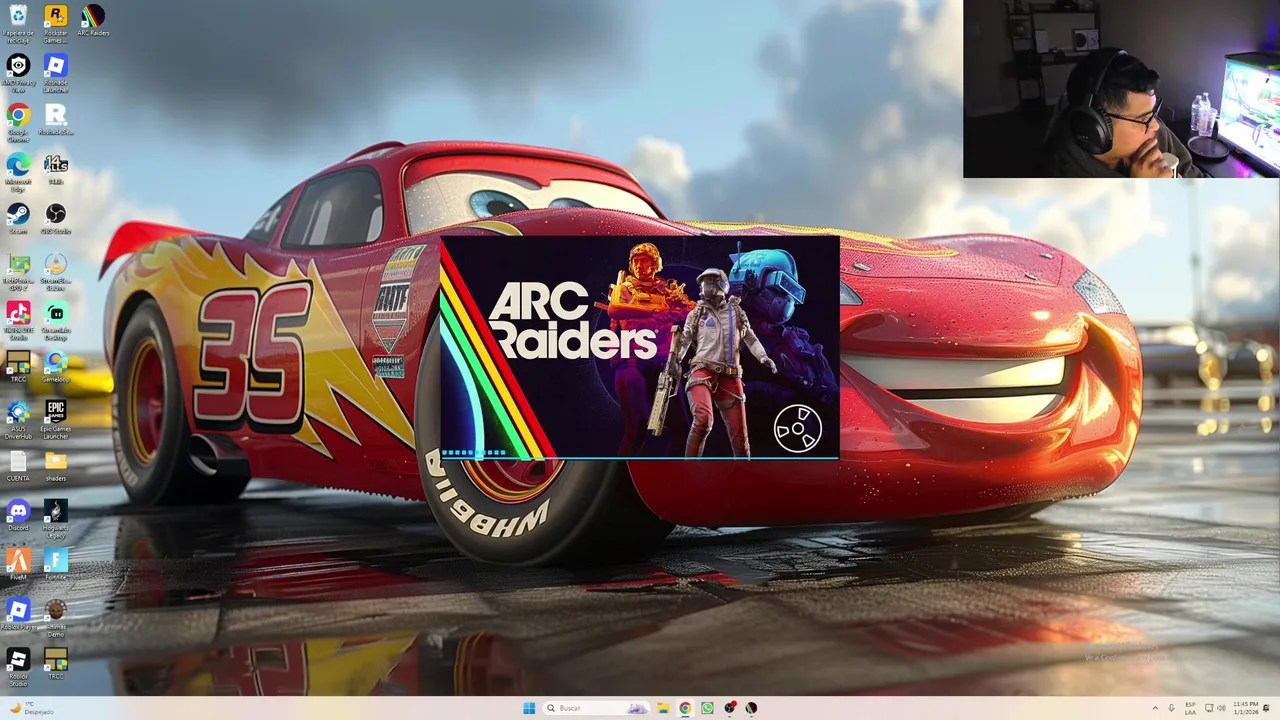Launch Google Chrome from the desktop

coord(18,122)
